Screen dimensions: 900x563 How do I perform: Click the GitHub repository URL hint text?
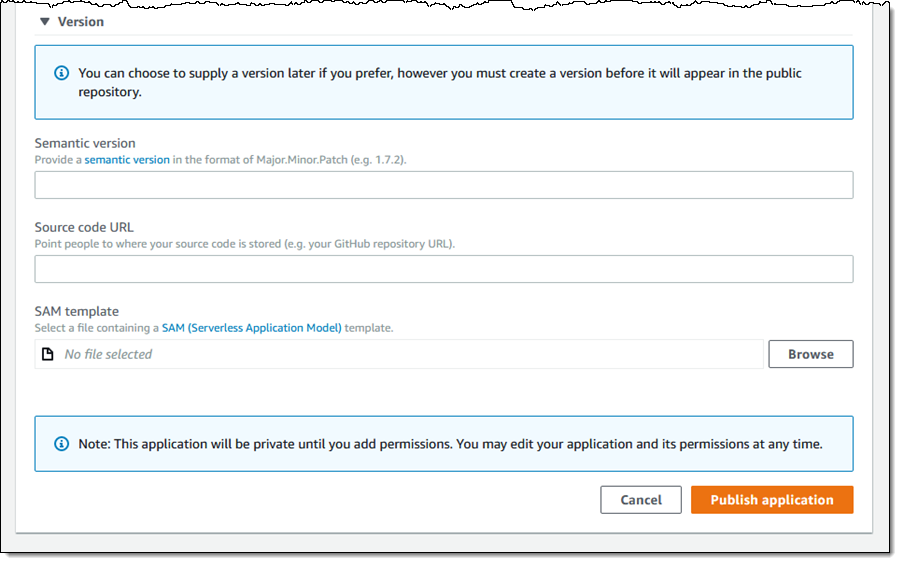(x=245, y=244)
